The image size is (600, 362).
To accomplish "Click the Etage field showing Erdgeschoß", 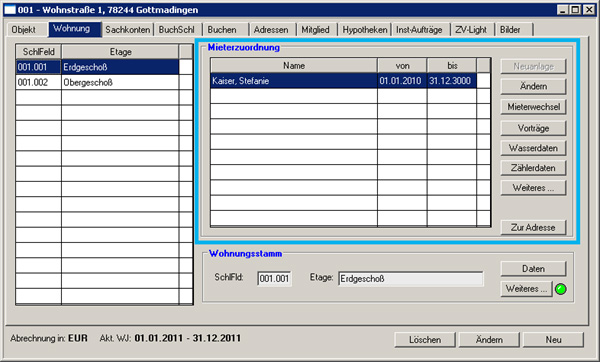I will 411,279.
